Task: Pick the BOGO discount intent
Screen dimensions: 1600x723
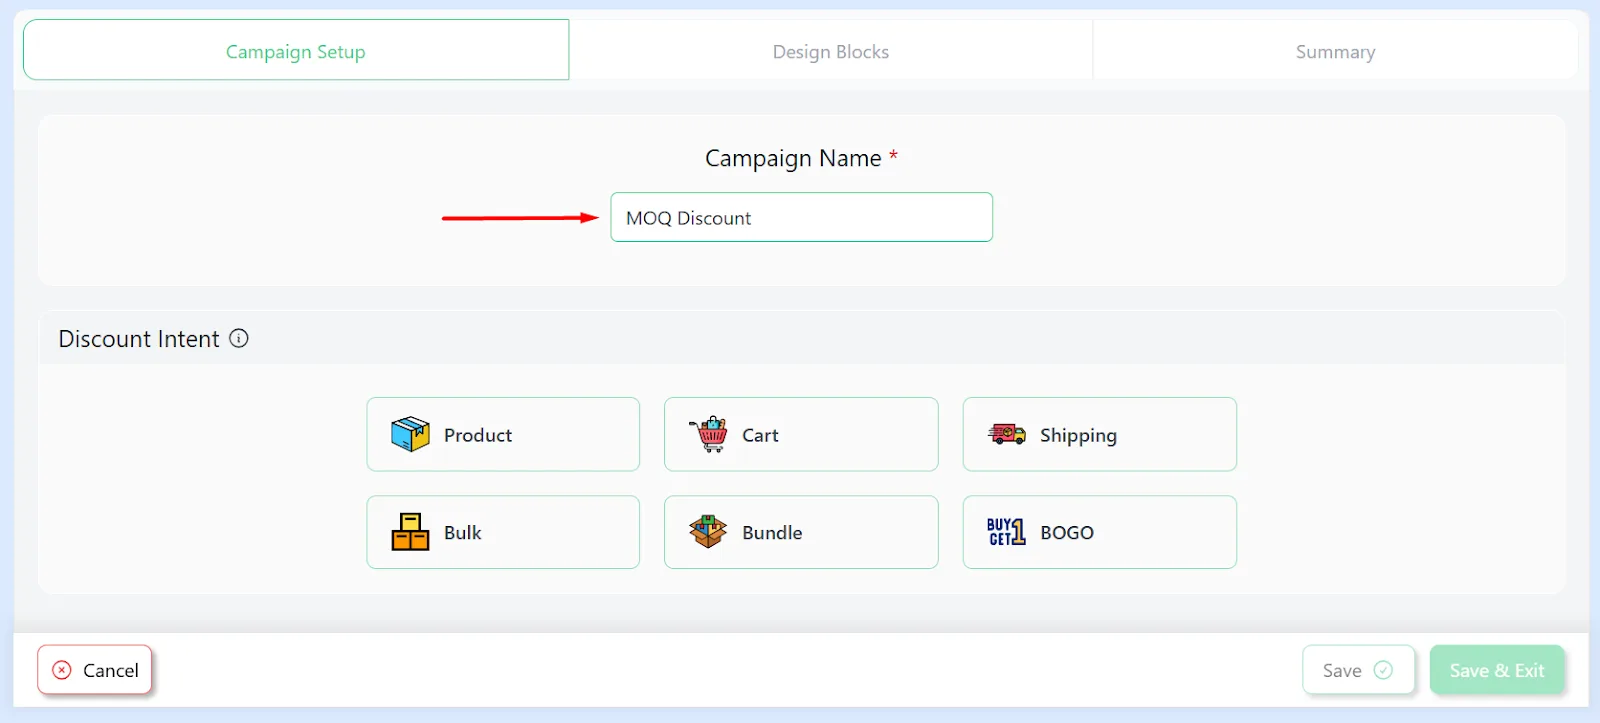Action: pyautogui.click(x=1100, y=532)
